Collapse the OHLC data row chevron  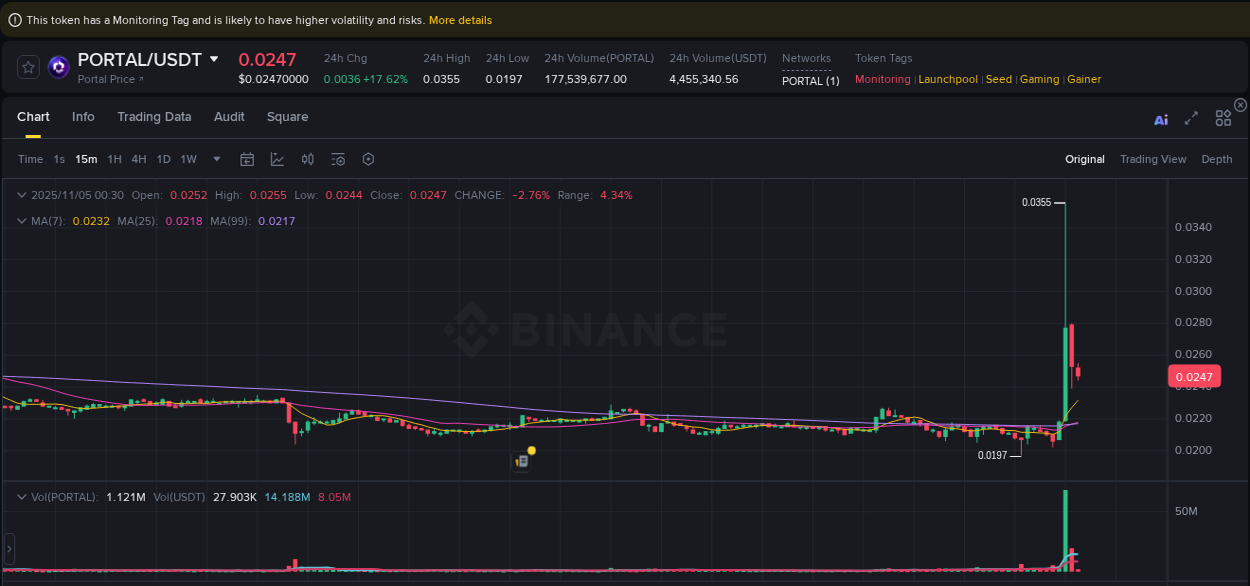tap(22, 195)
